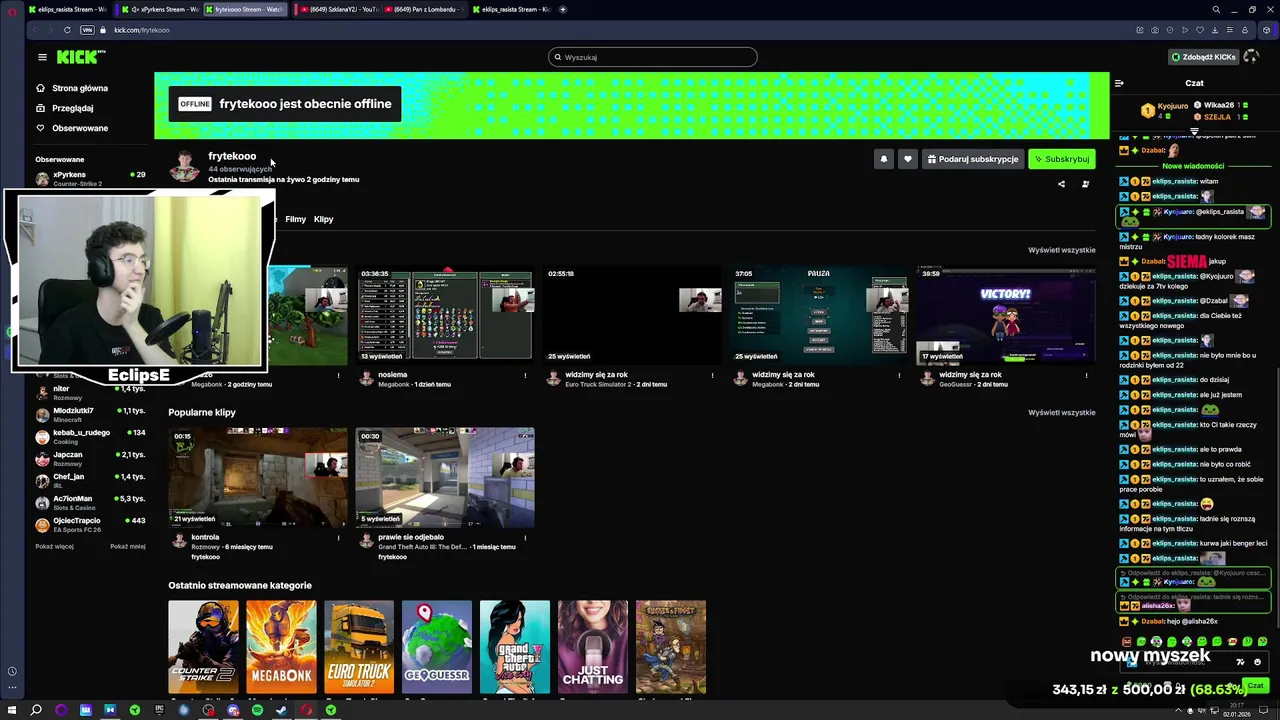Open options menu for nosiema video
1280x720 pixels.
tap(525, 375)
